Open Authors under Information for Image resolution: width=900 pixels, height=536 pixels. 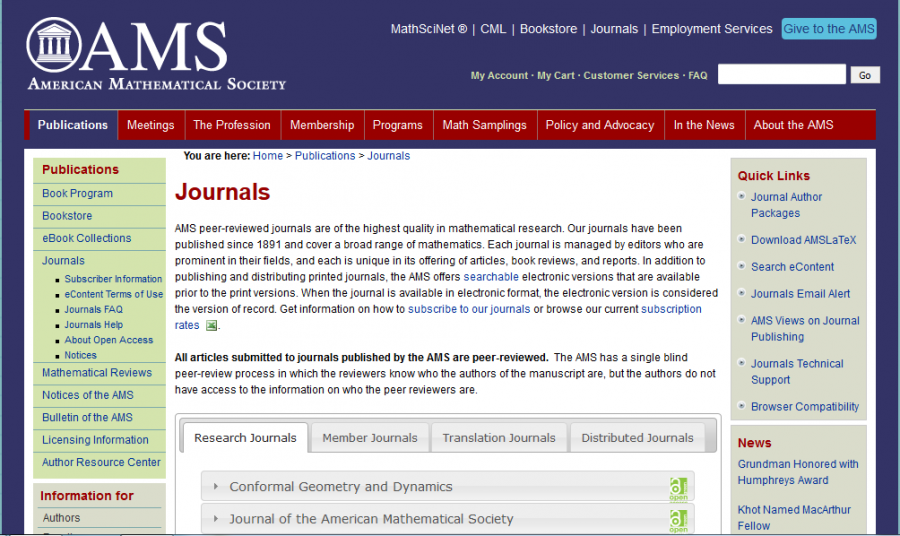[61, 518]
